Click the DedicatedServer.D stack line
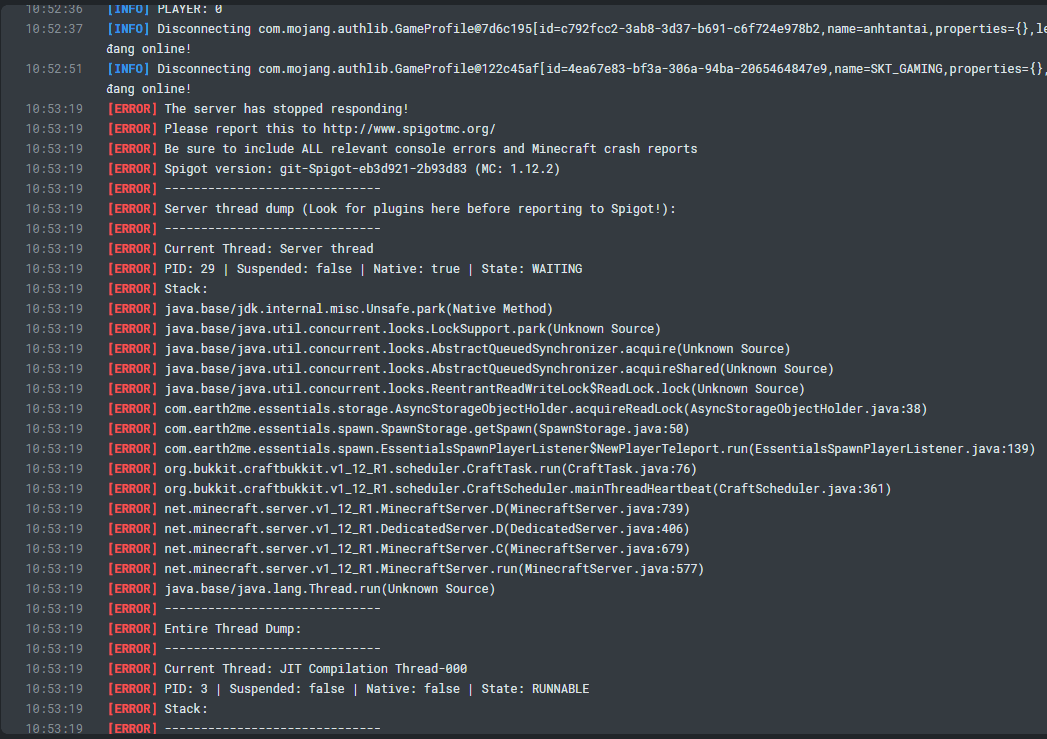The width and height of the screenshot is (1047, 739). 426,529
